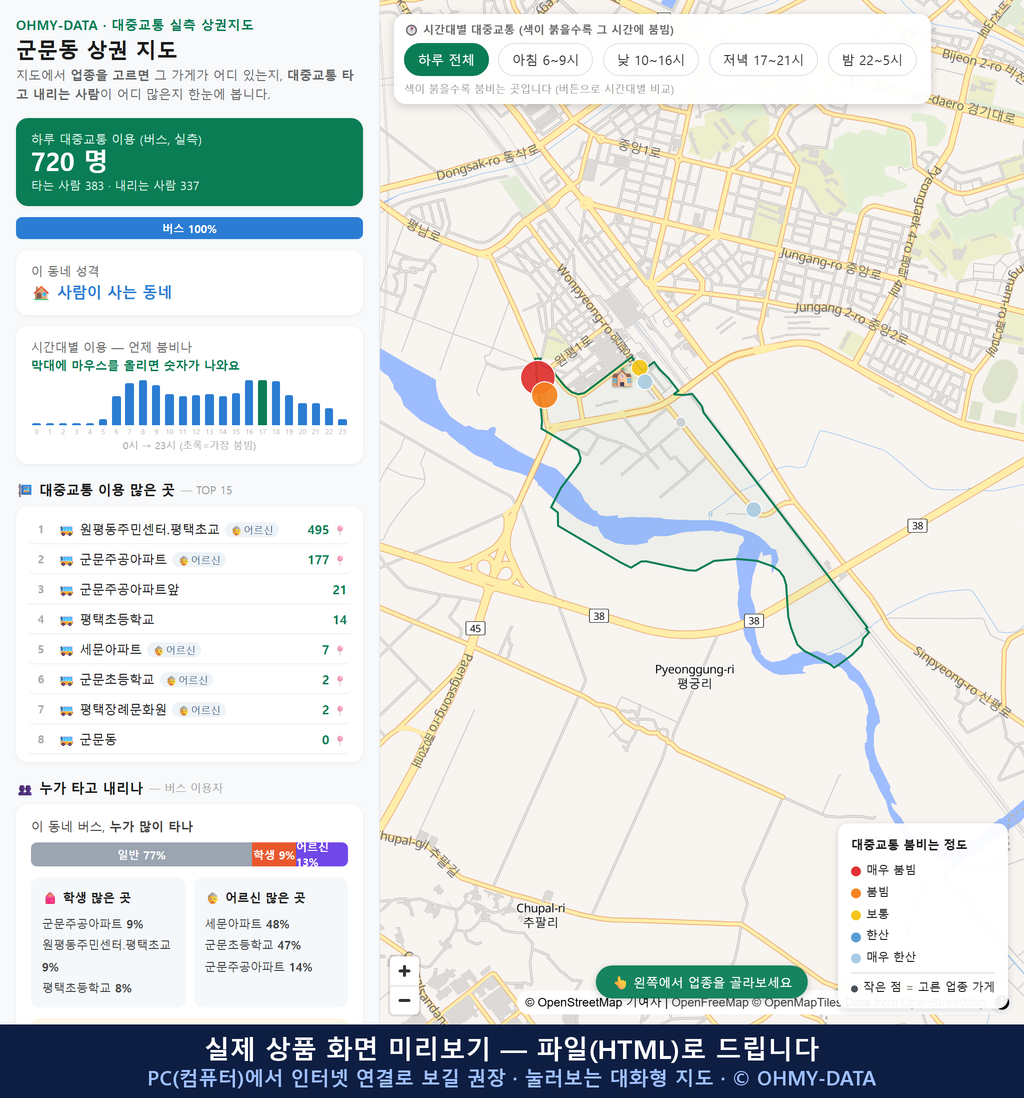Click the pin icon next to 177
This screenshot has width=1024, height=1098.
point(340,560)
